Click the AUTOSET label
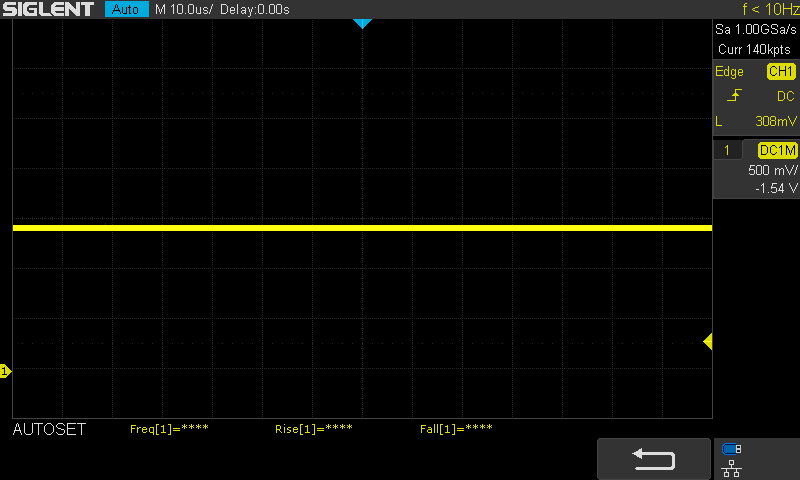 point(49,430)
